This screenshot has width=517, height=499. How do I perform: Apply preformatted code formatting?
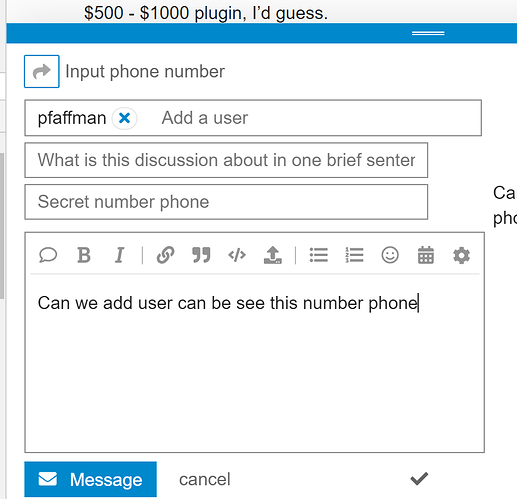coord(237,255)
